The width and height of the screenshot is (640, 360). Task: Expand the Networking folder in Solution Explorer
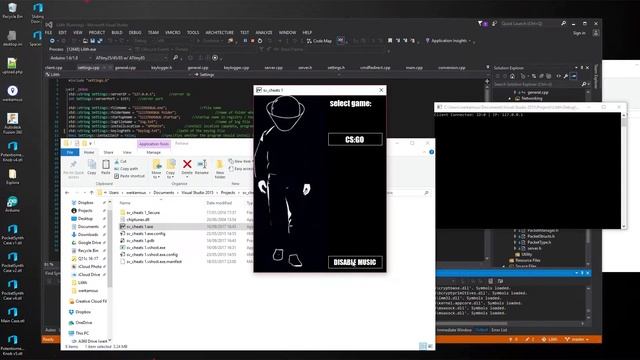tap(509, 98)
